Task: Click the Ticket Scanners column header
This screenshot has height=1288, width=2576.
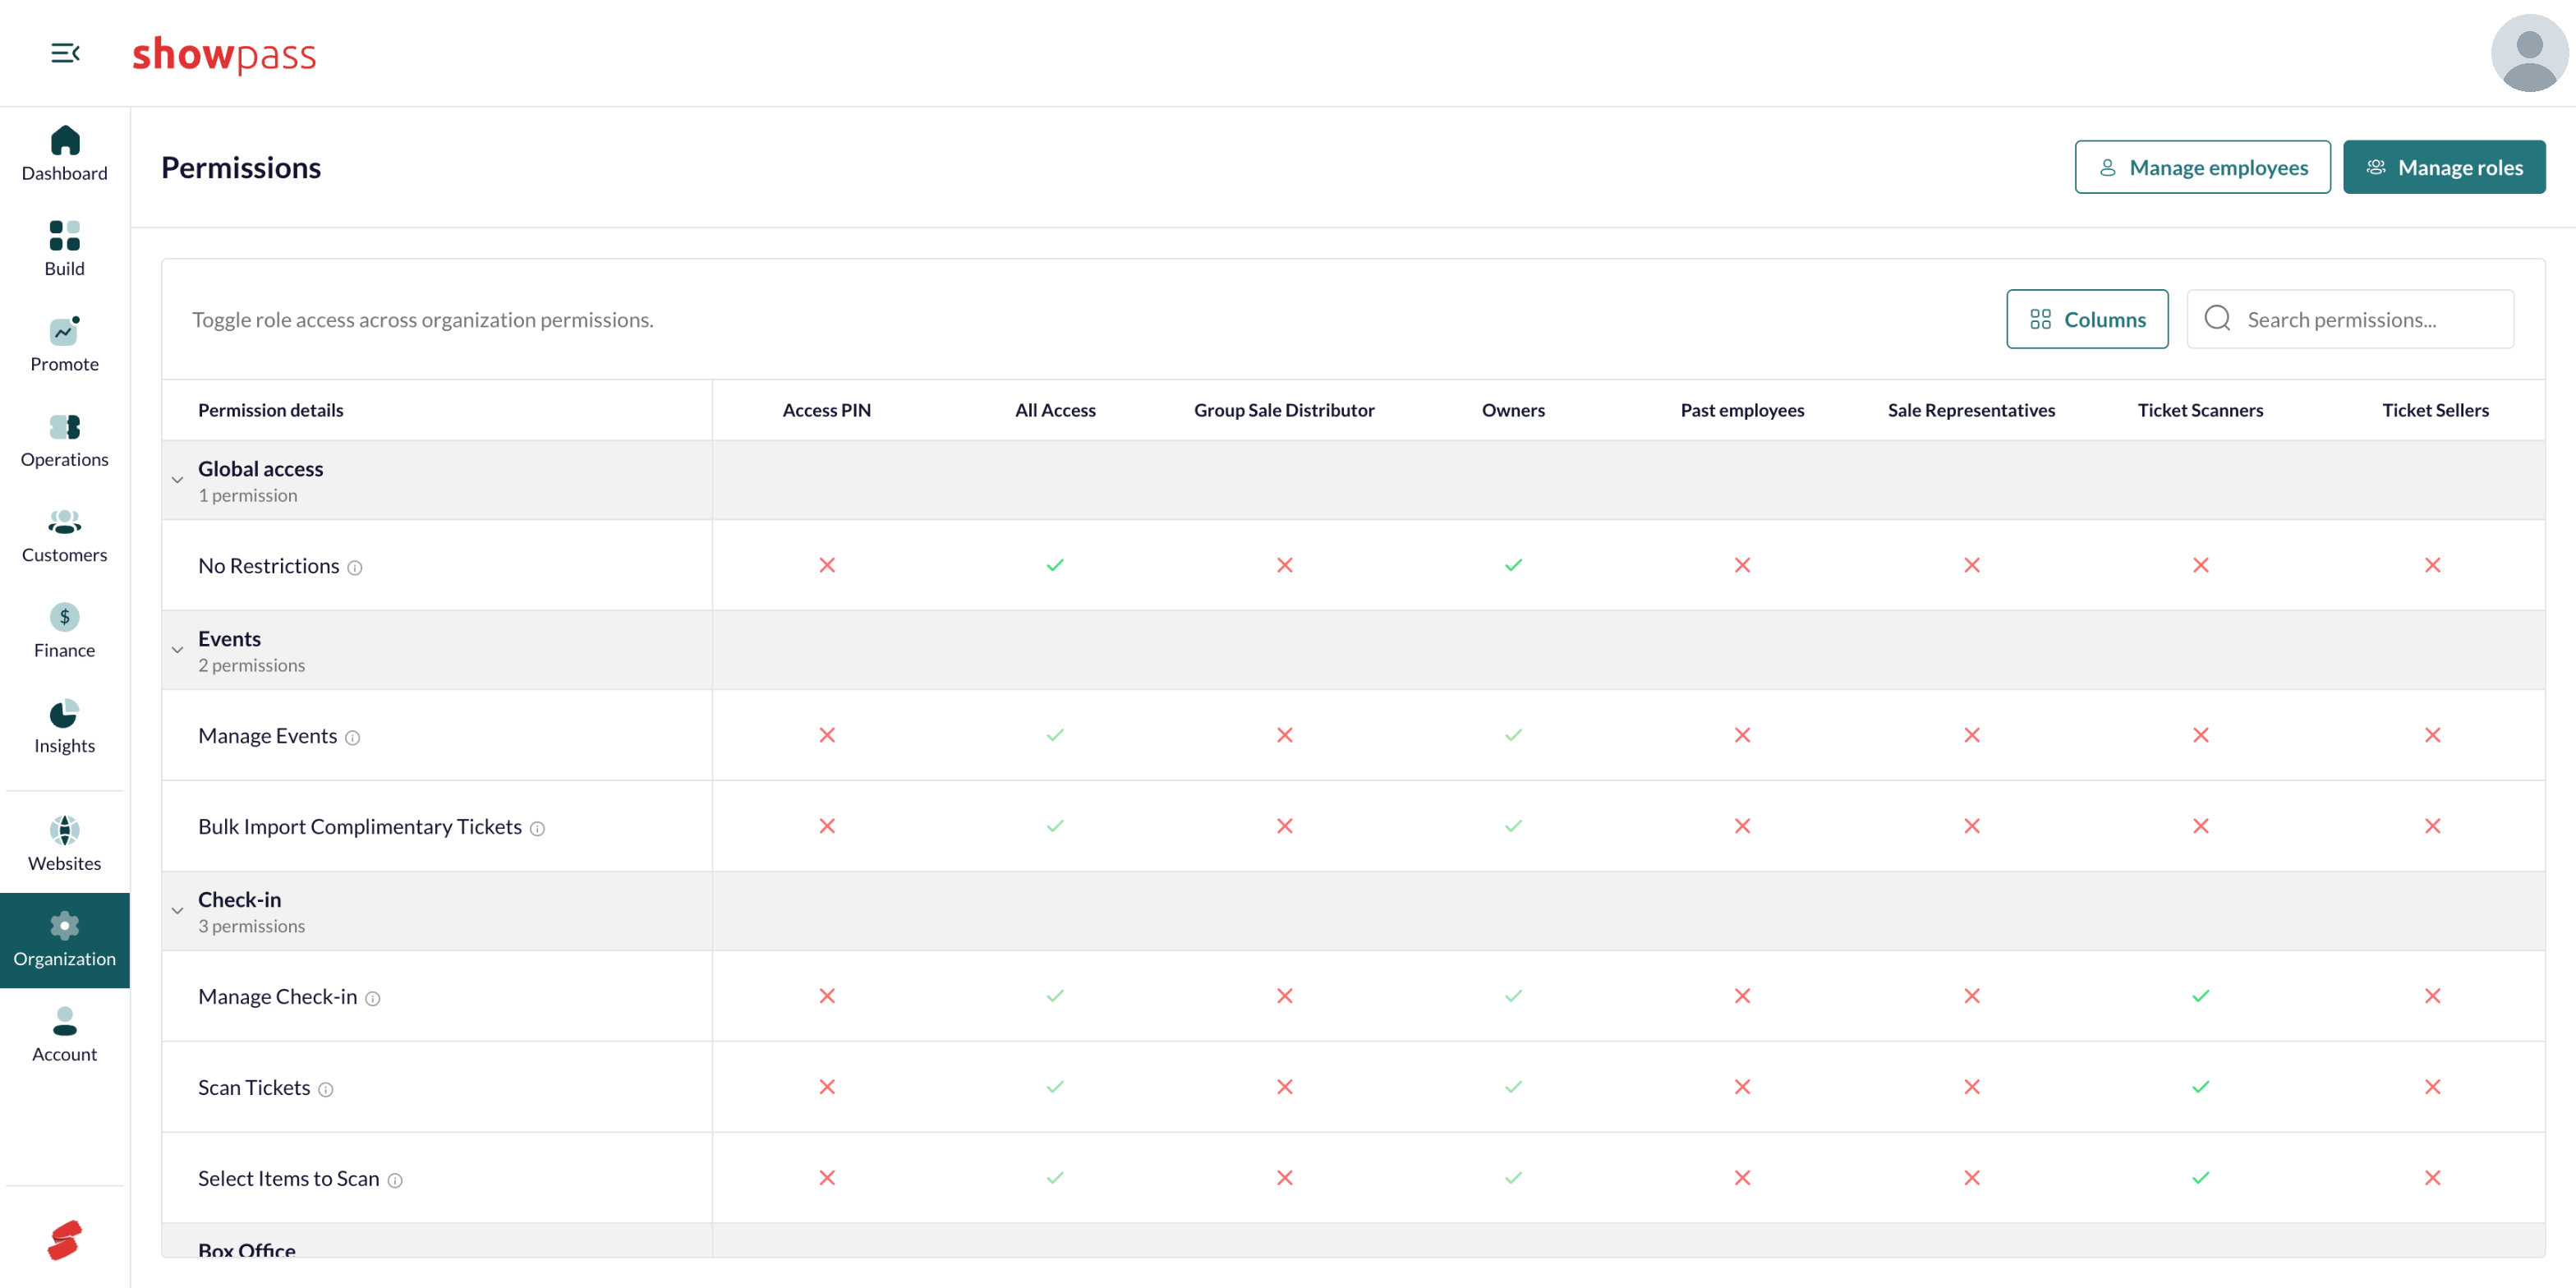Action: [x=2200, y=410]
